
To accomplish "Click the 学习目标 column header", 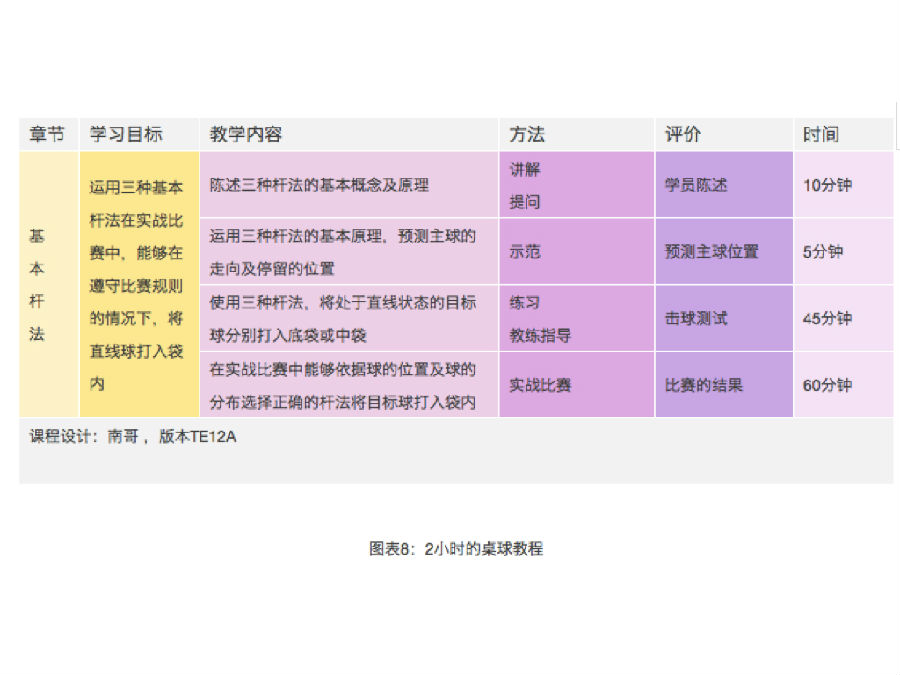I will tap(139, 134).
